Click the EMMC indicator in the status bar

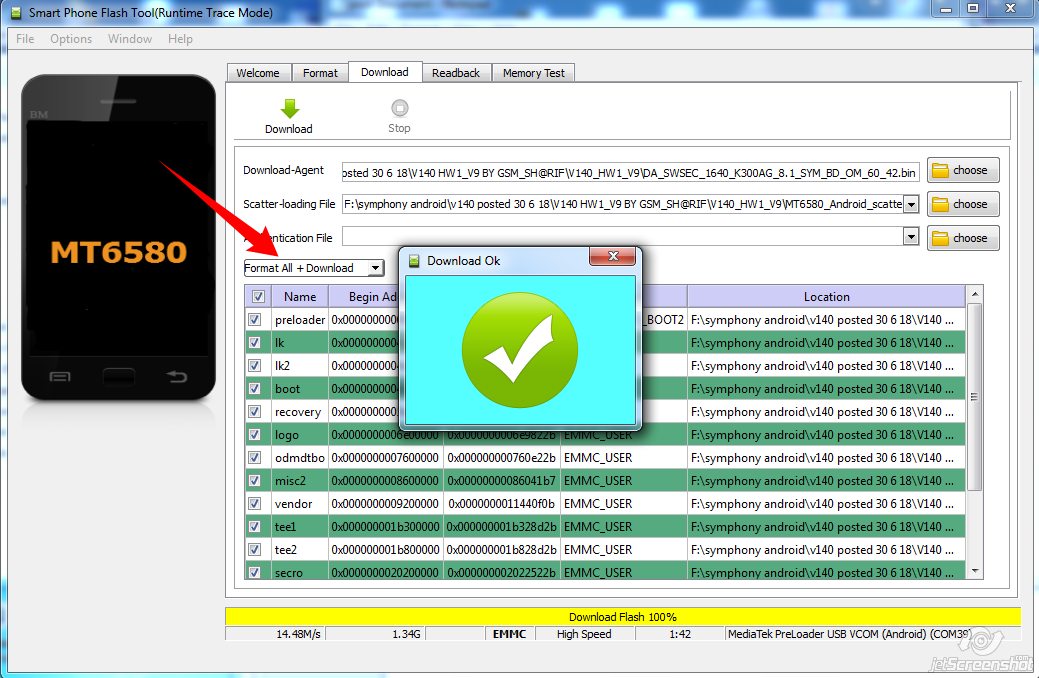pyautogui.click(x=509, y=633)
